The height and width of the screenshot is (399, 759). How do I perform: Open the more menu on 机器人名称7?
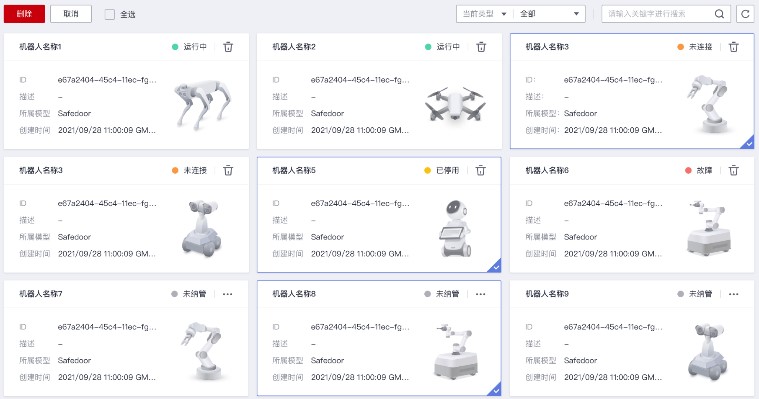(x=228, y=294)
